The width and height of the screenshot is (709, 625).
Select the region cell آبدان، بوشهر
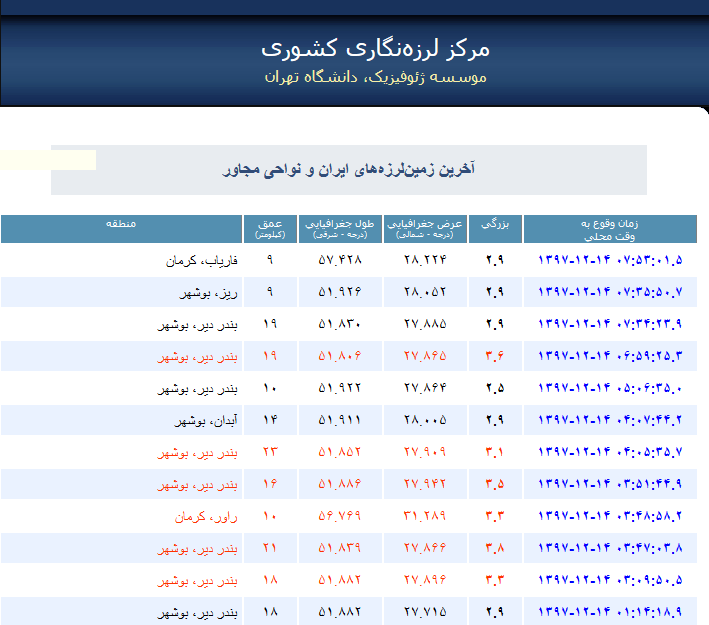[x=206, y=421]
